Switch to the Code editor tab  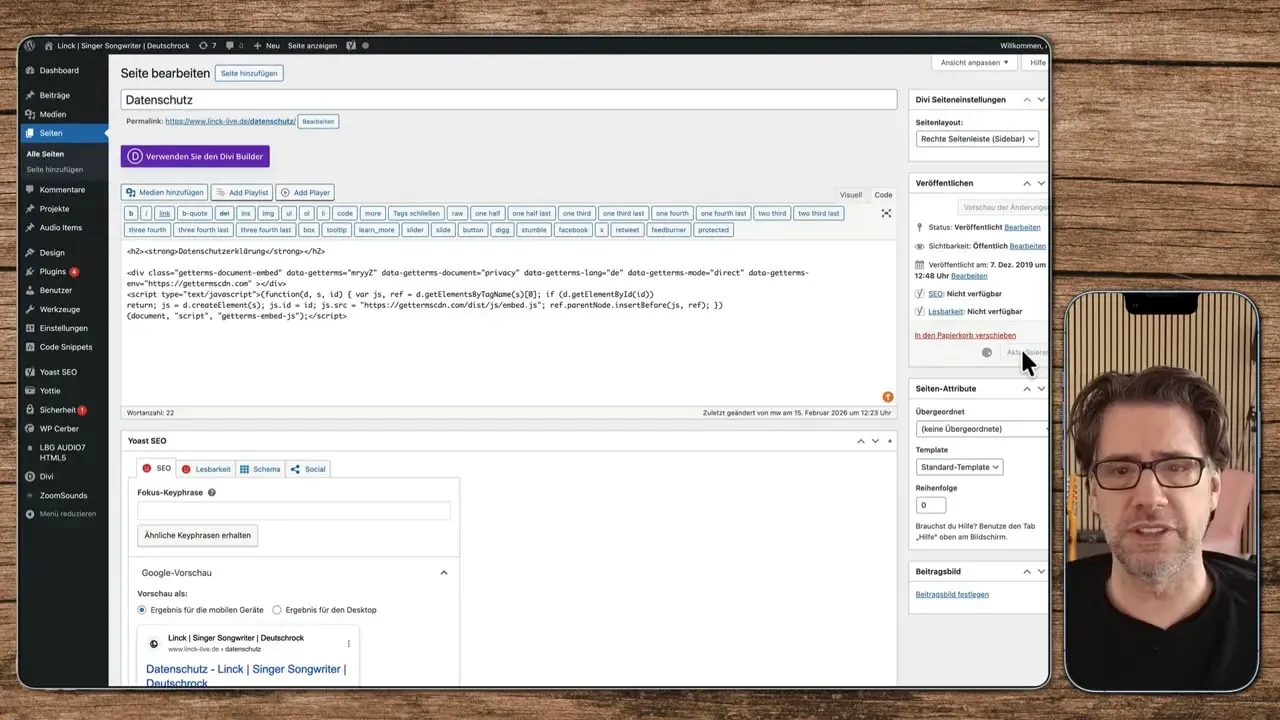[x=883, y=195]
